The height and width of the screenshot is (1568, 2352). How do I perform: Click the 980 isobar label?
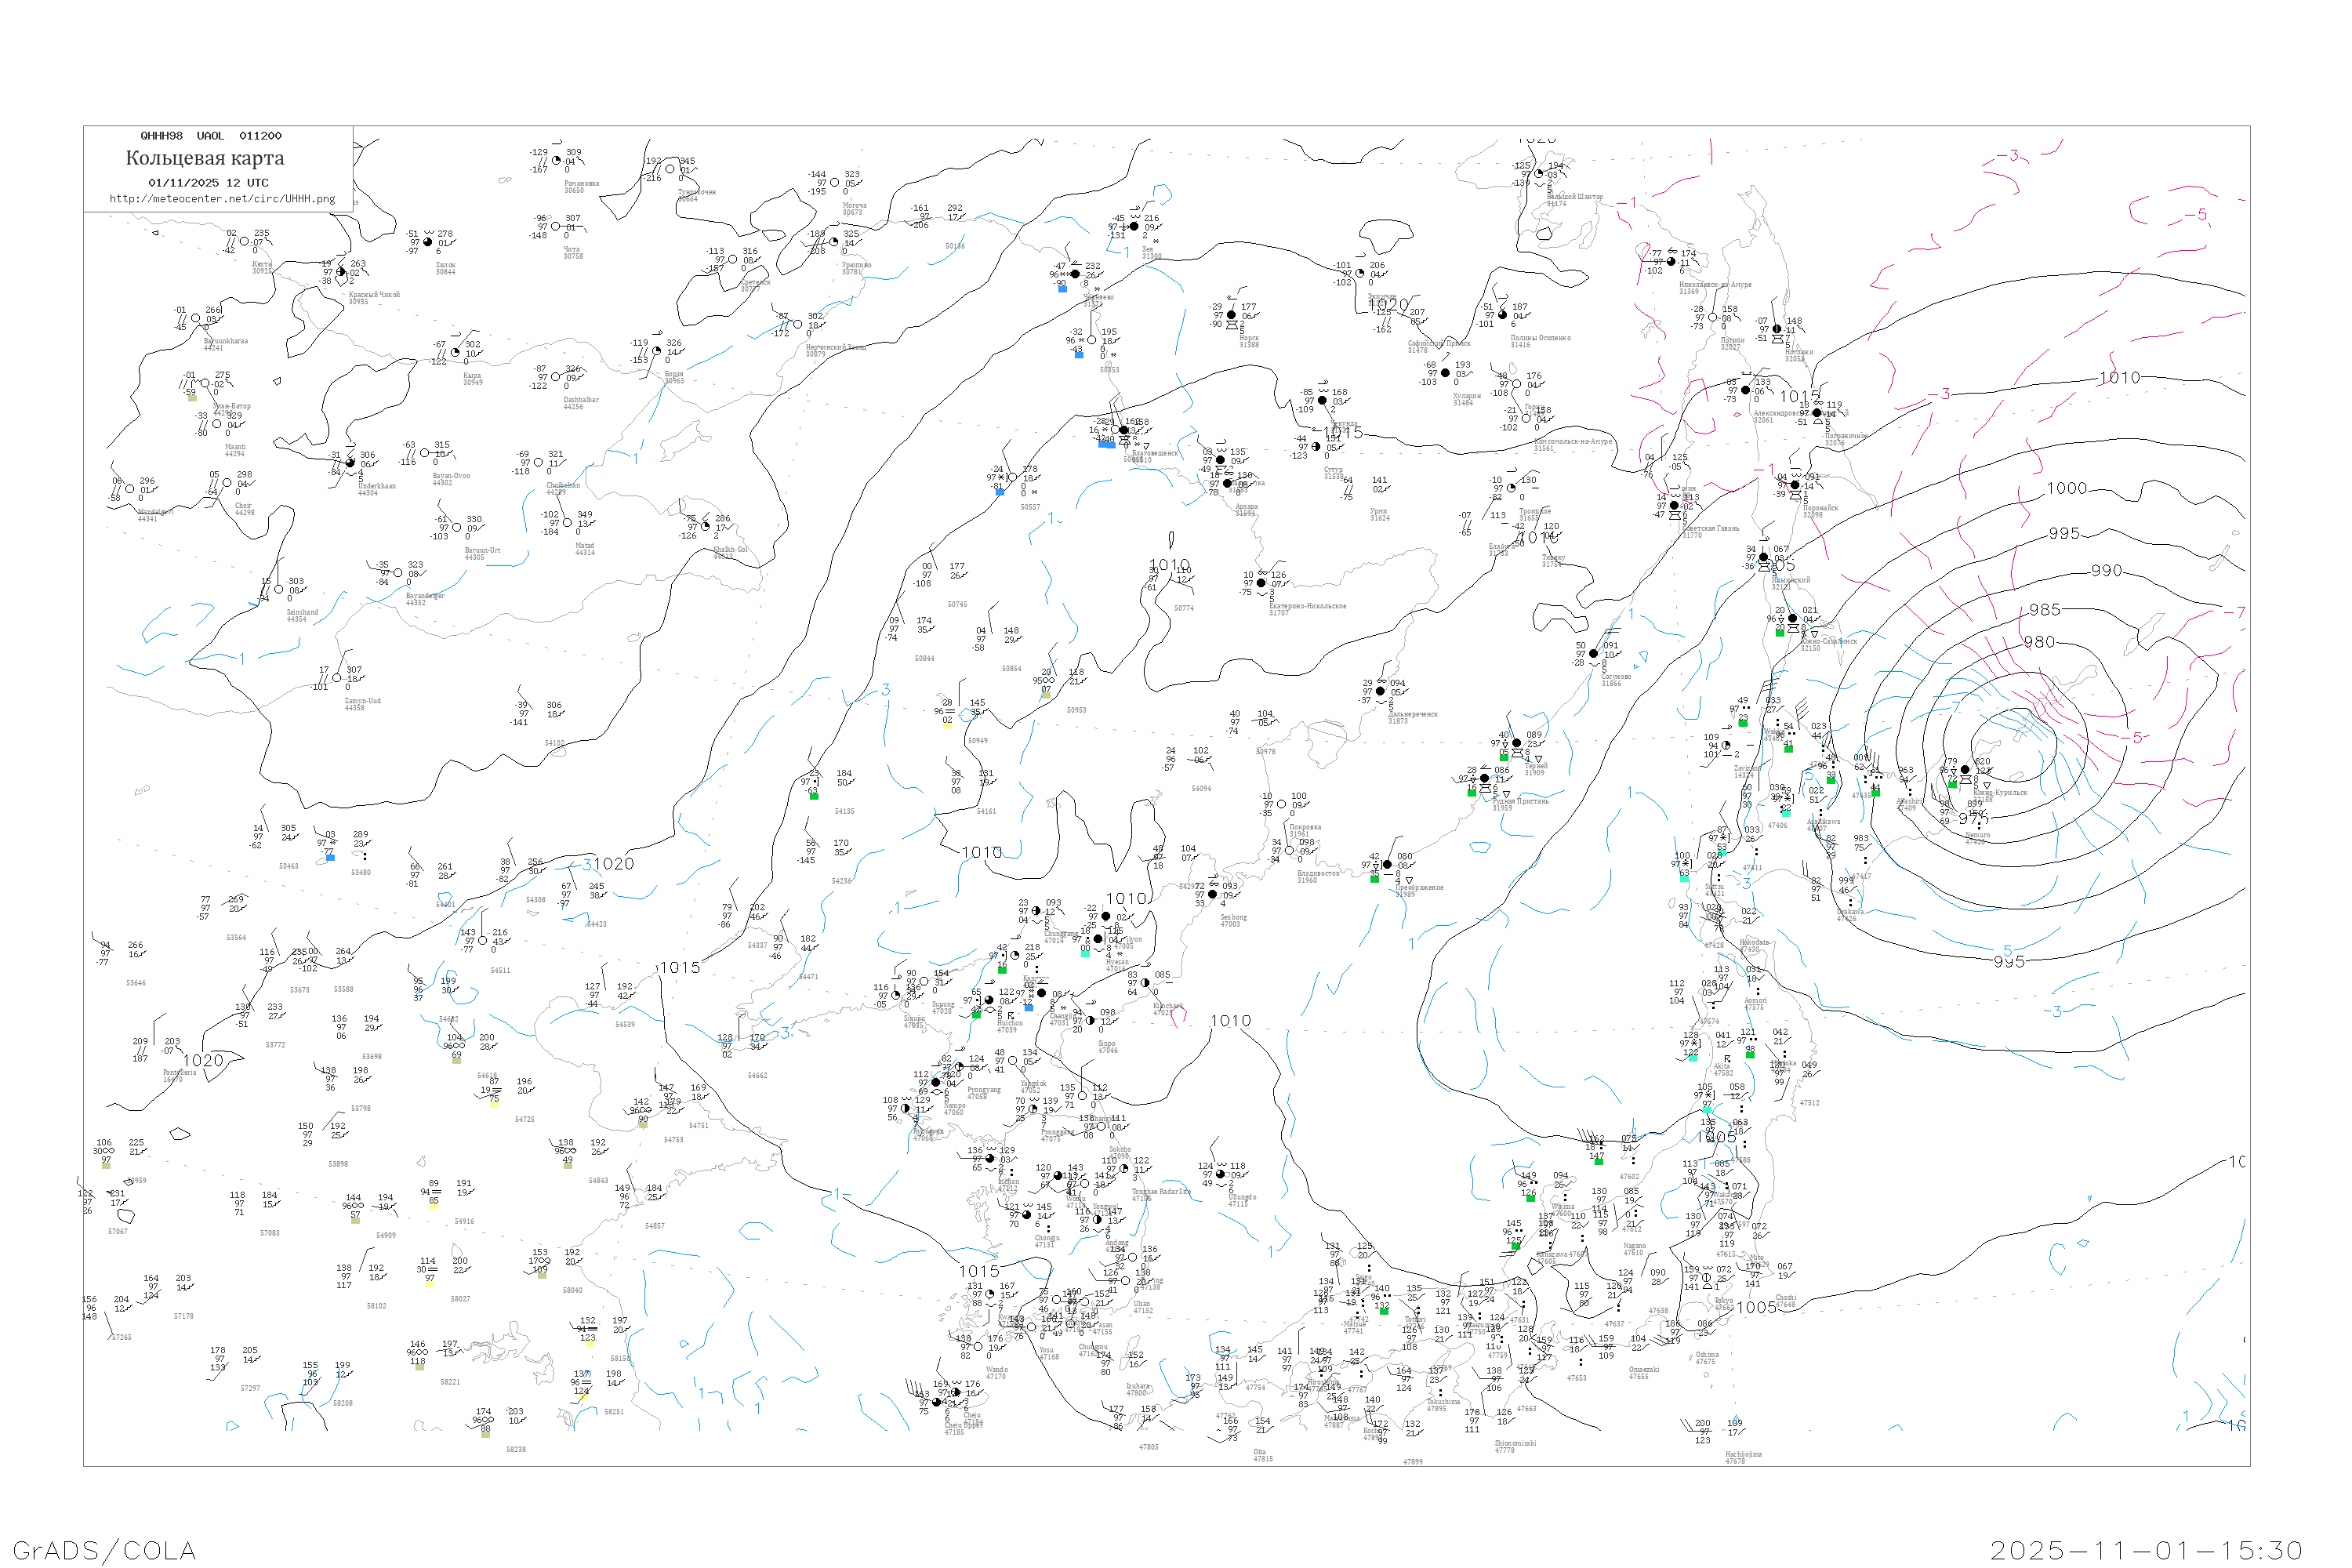coord(2039,643)
